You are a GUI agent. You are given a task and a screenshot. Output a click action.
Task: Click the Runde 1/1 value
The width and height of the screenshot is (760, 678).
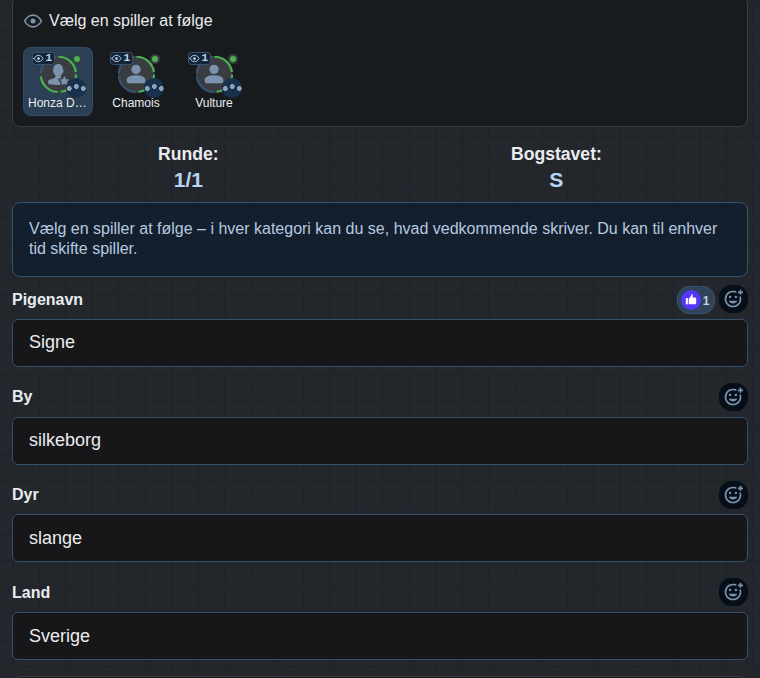(188, 180)
